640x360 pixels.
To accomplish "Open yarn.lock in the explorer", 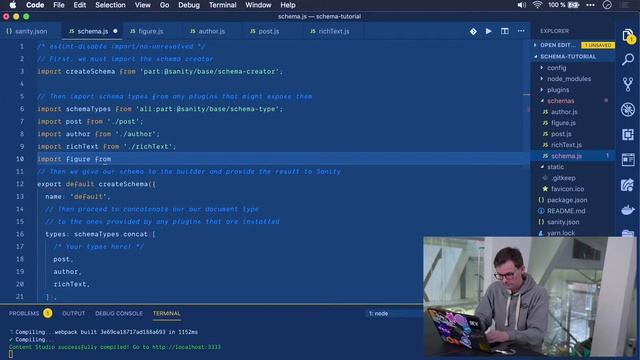I will 560,233.
